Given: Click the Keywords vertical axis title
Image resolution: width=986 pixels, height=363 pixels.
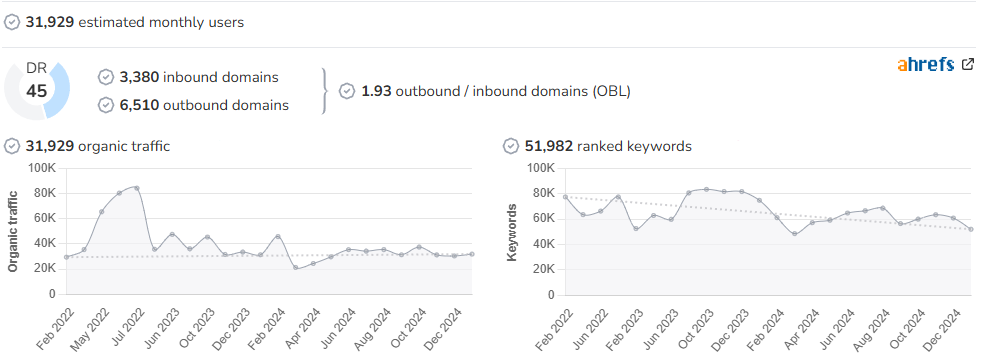Looking at the screenshot, I should tap(512, 232).
